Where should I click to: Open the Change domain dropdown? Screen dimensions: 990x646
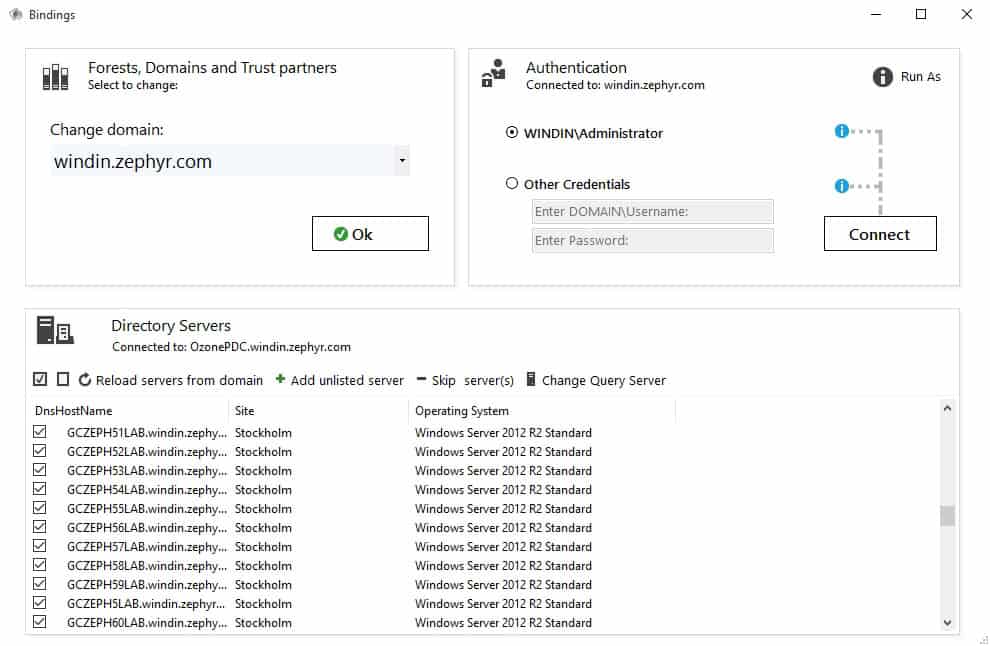(x=402, y=160)
